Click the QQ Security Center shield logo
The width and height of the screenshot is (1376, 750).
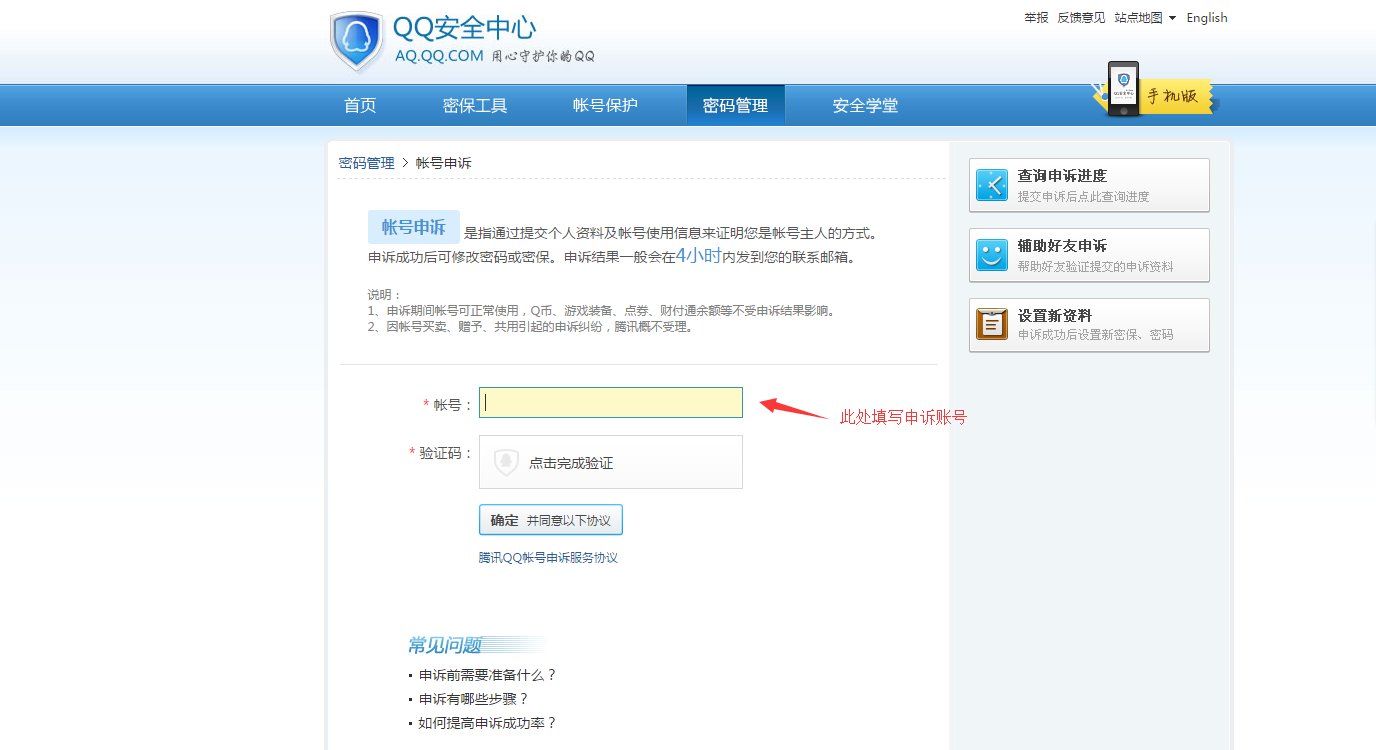[x=357, y=42]
